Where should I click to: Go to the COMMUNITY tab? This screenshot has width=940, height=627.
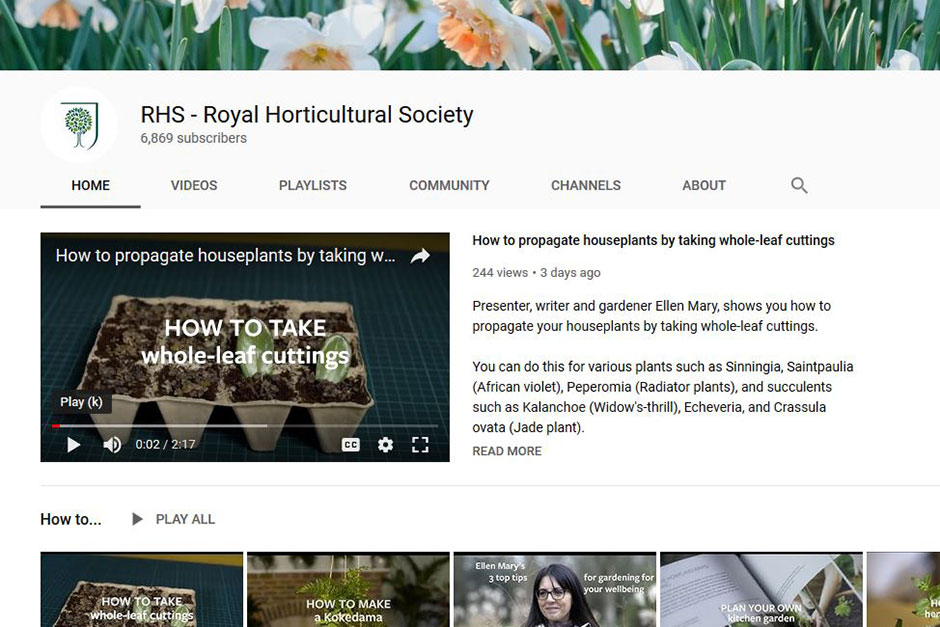pyautogui.click(x=449, y=185)
